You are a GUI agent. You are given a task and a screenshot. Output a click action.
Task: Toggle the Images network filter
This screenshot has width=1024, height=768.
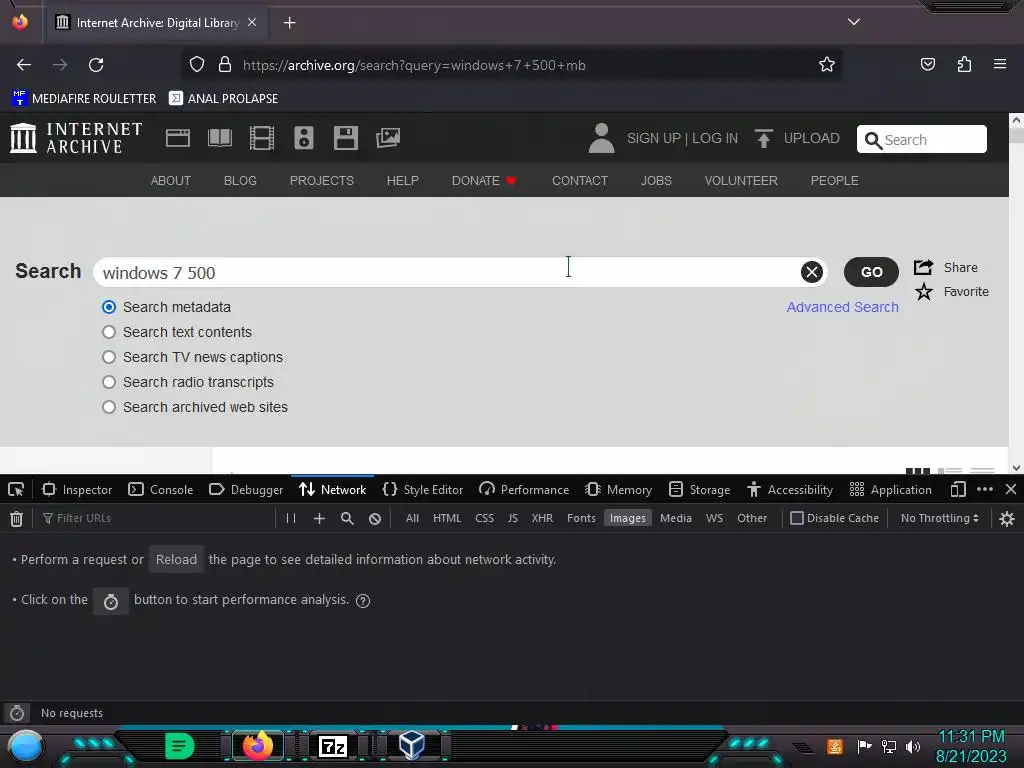tap(628, 519)
